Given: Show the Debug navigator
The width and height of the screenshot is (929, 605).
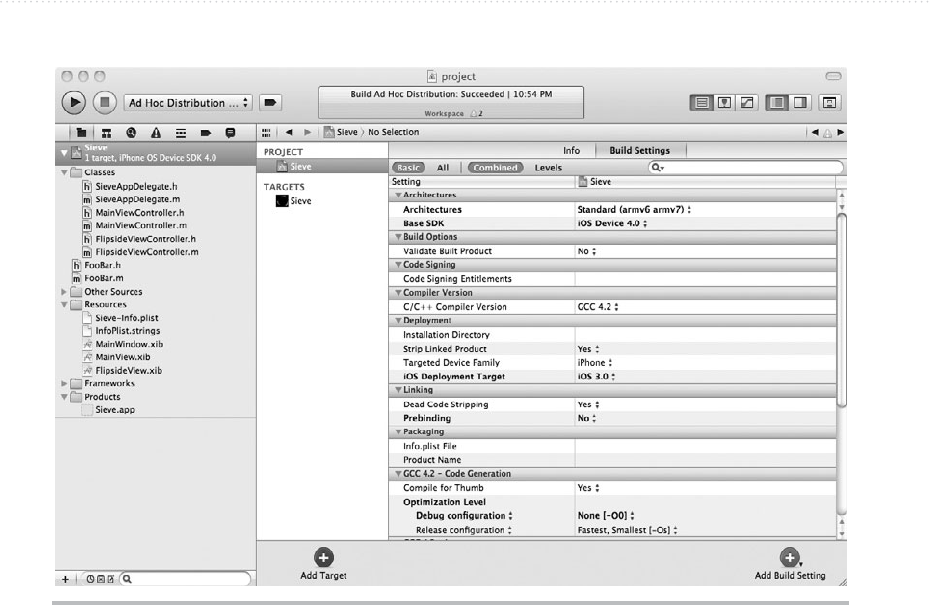Looking at the screenshot, I should coord(181,133).
